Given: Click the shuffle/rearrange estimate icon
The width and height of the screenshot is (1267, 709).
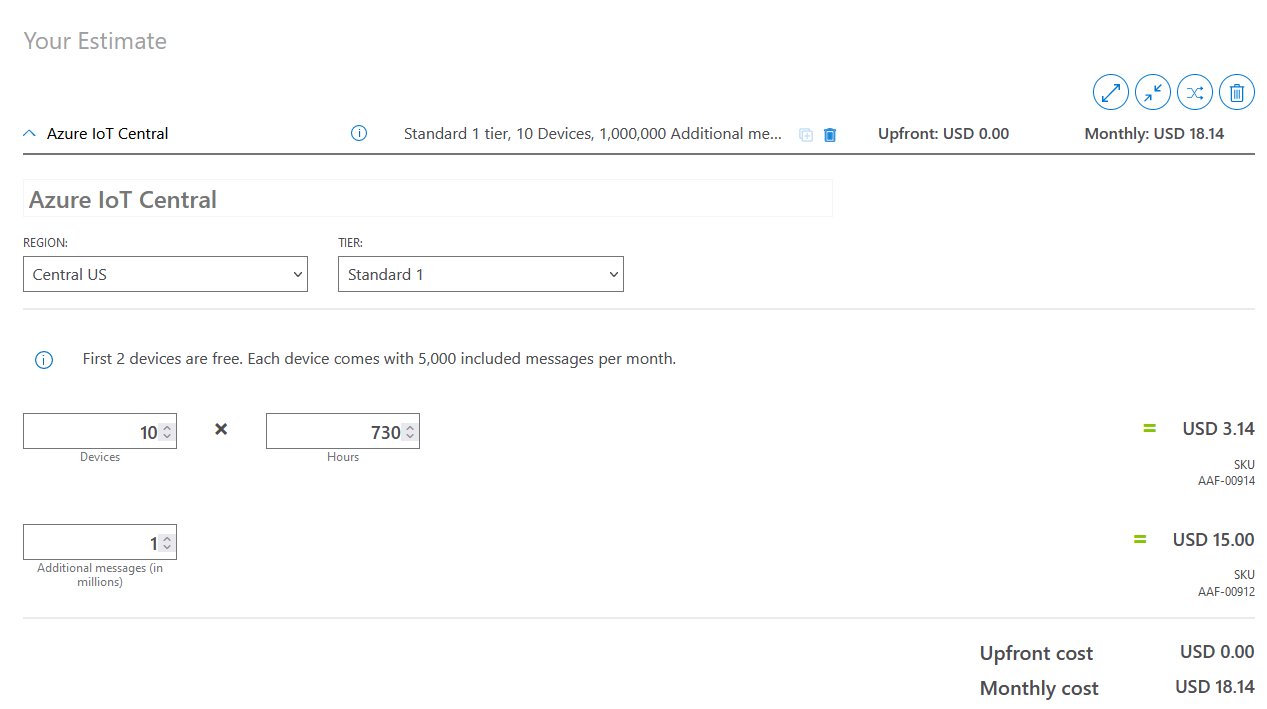Looking at the screenshot, I should coord(1195,93).
